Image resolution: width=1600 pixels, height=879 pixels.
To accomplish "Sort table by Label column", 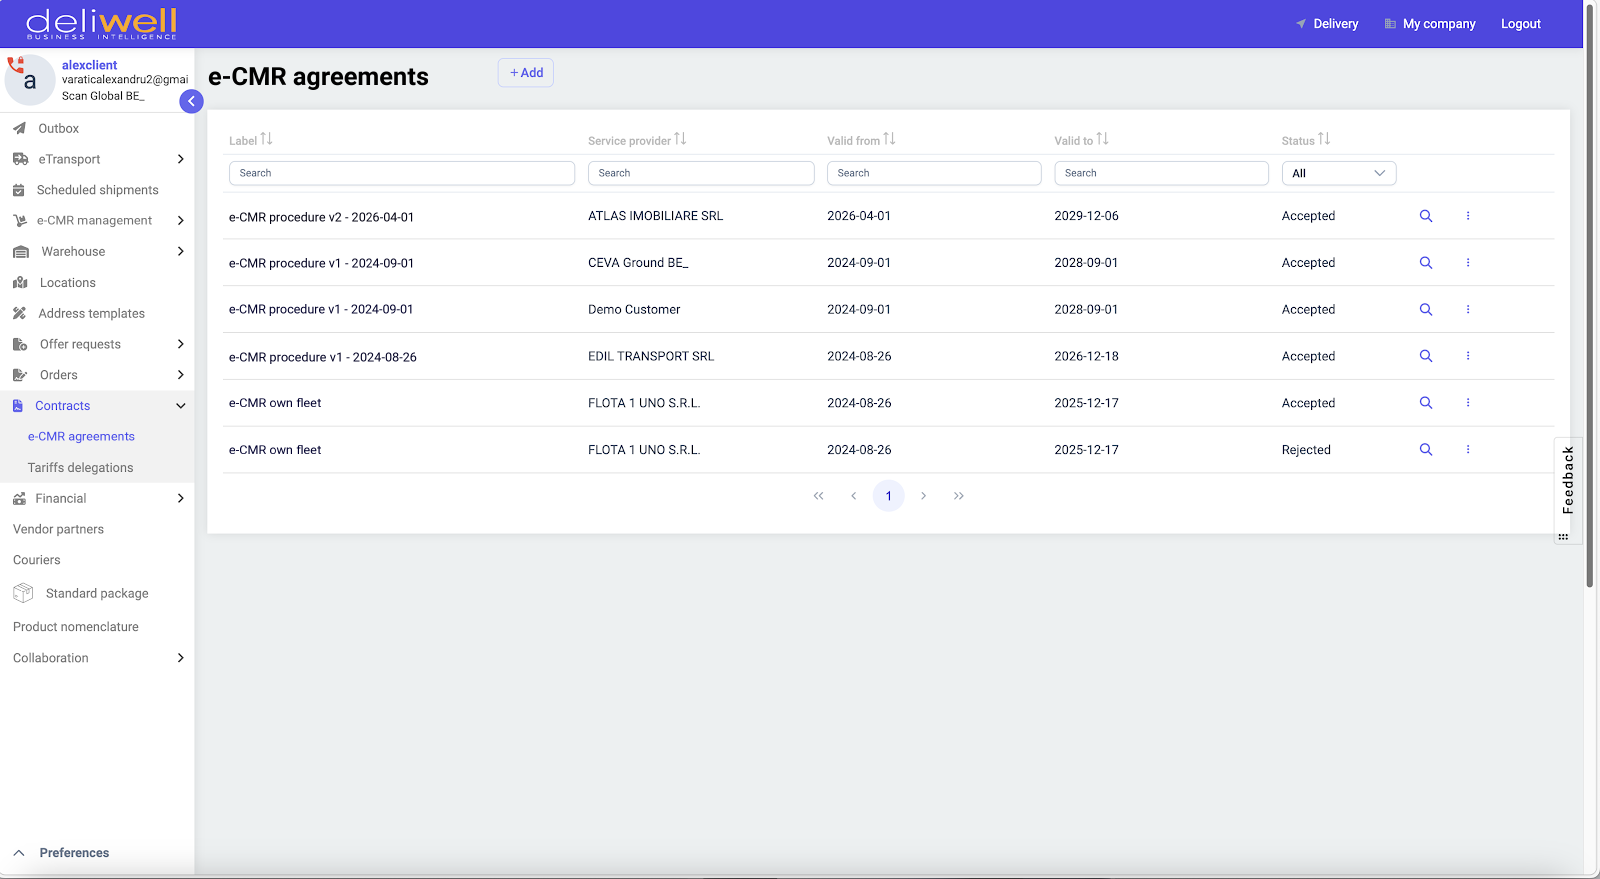I will [266, 139].
